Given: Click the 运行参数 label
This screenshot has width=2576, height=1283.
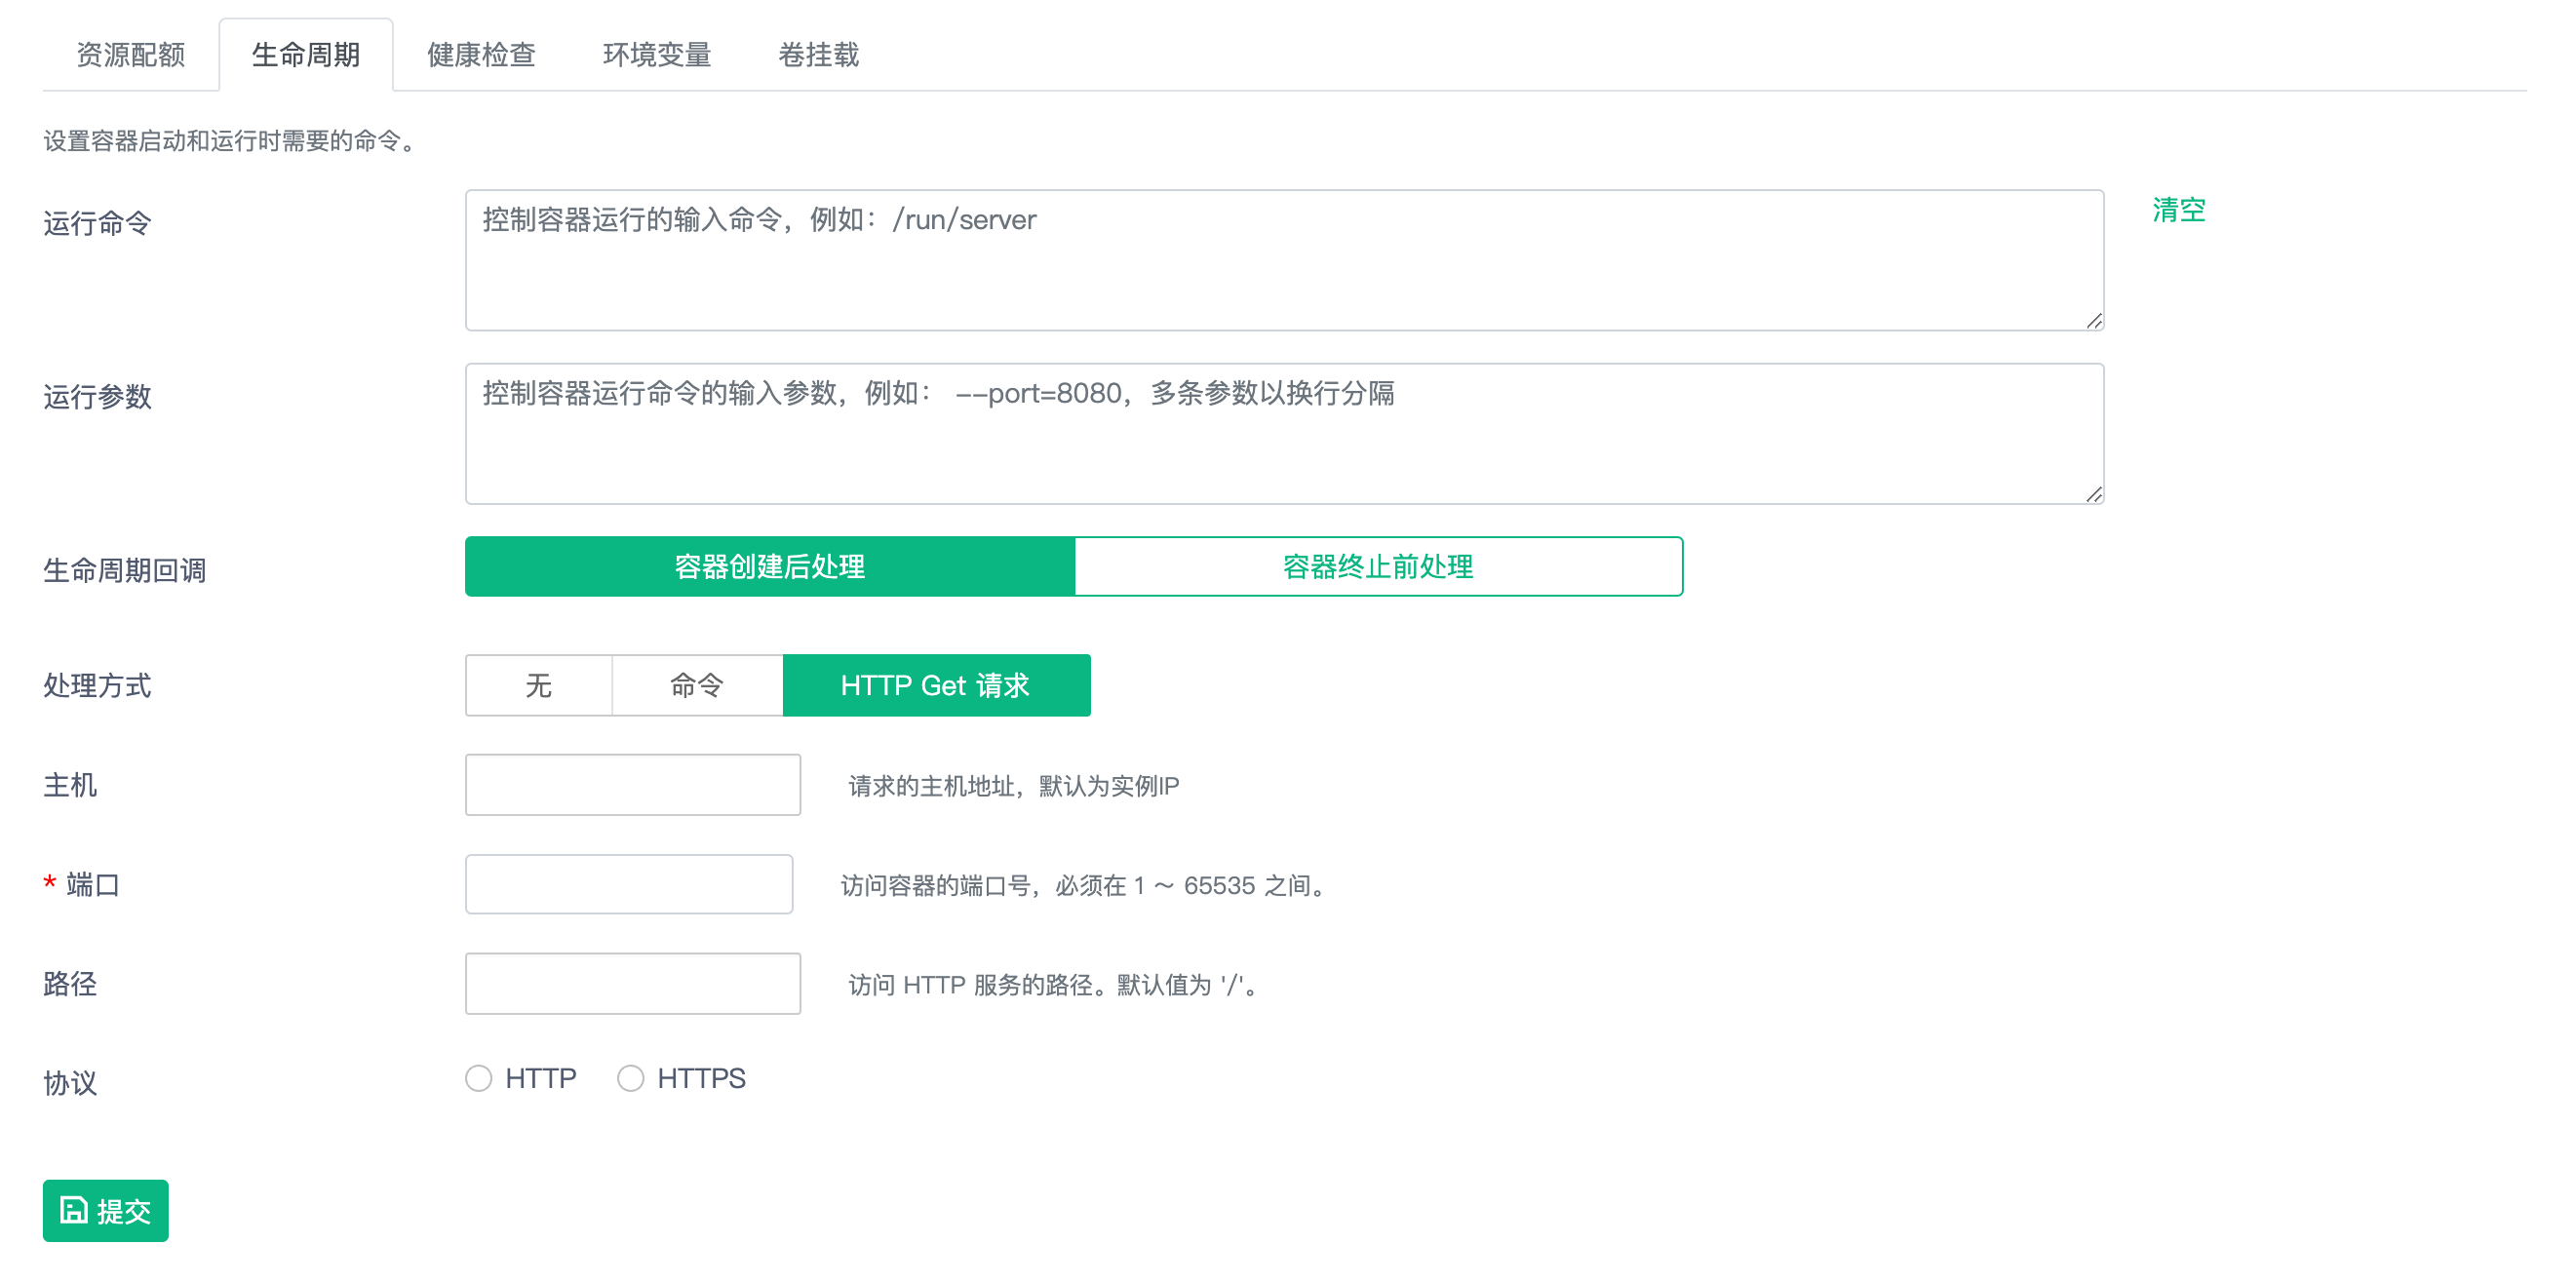Looking at the screenshot, I should coord(97,397).
